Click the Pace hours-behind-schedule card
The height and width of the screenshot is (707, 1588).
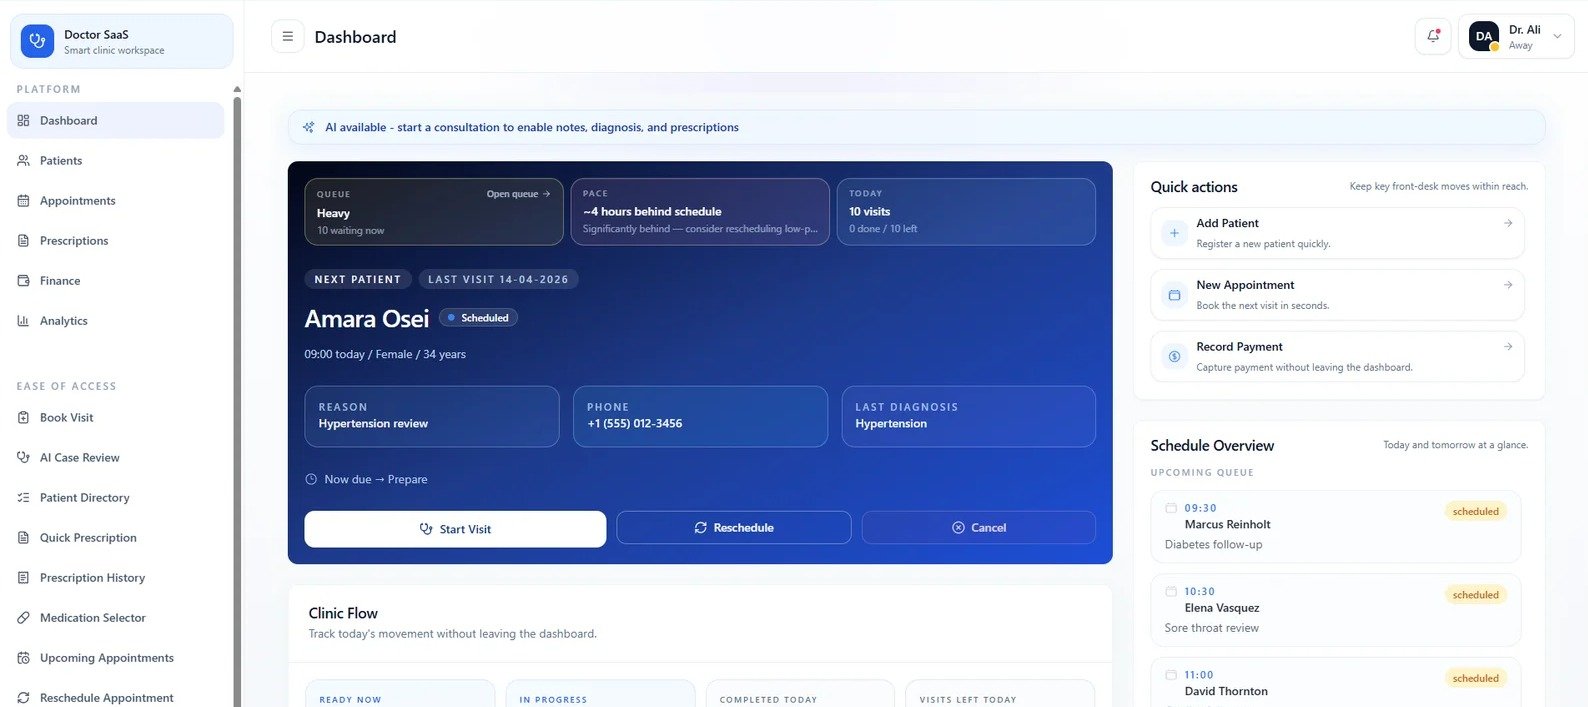[x=700, y=212]
